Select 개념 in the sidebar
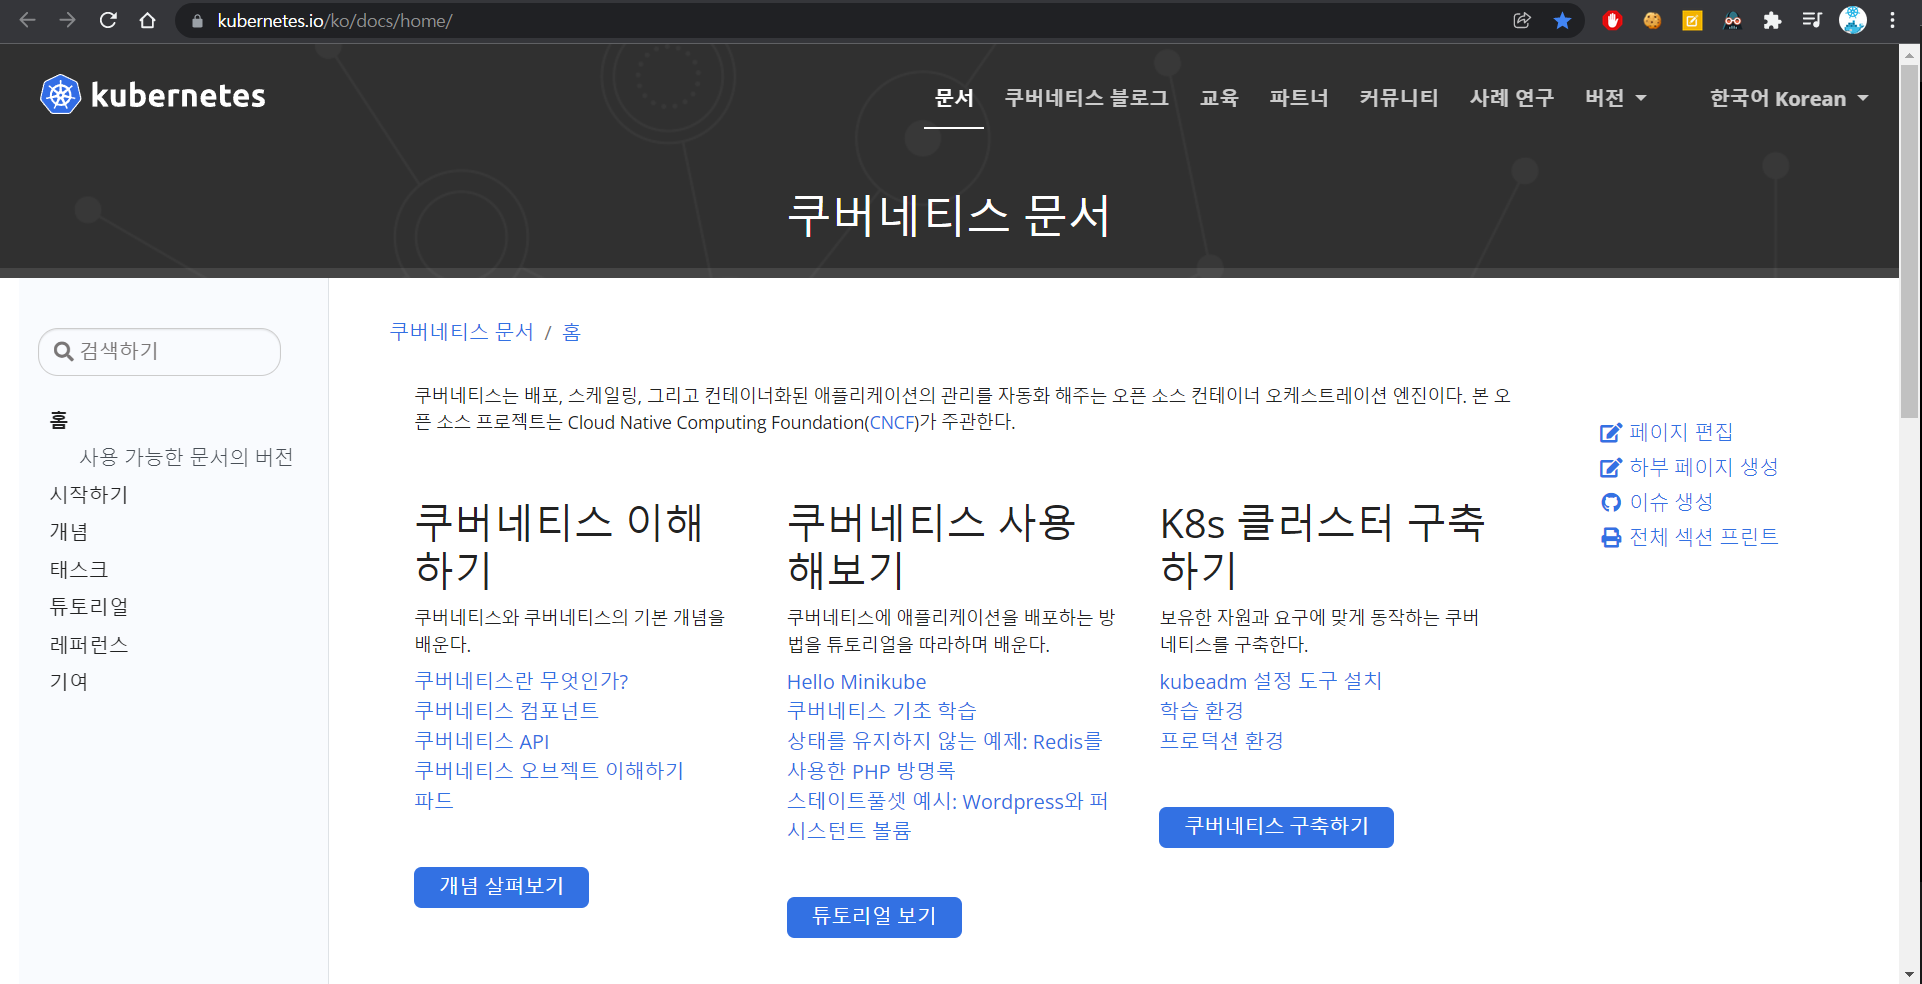1922x984 pixels. coord(69,532)
